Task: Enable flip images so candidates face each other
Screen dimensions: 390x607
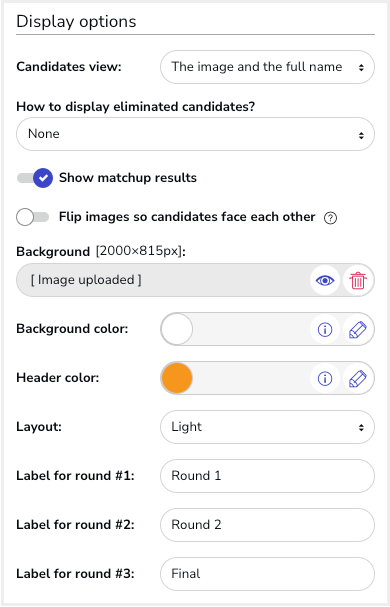Action: click(x=33, y=217)
